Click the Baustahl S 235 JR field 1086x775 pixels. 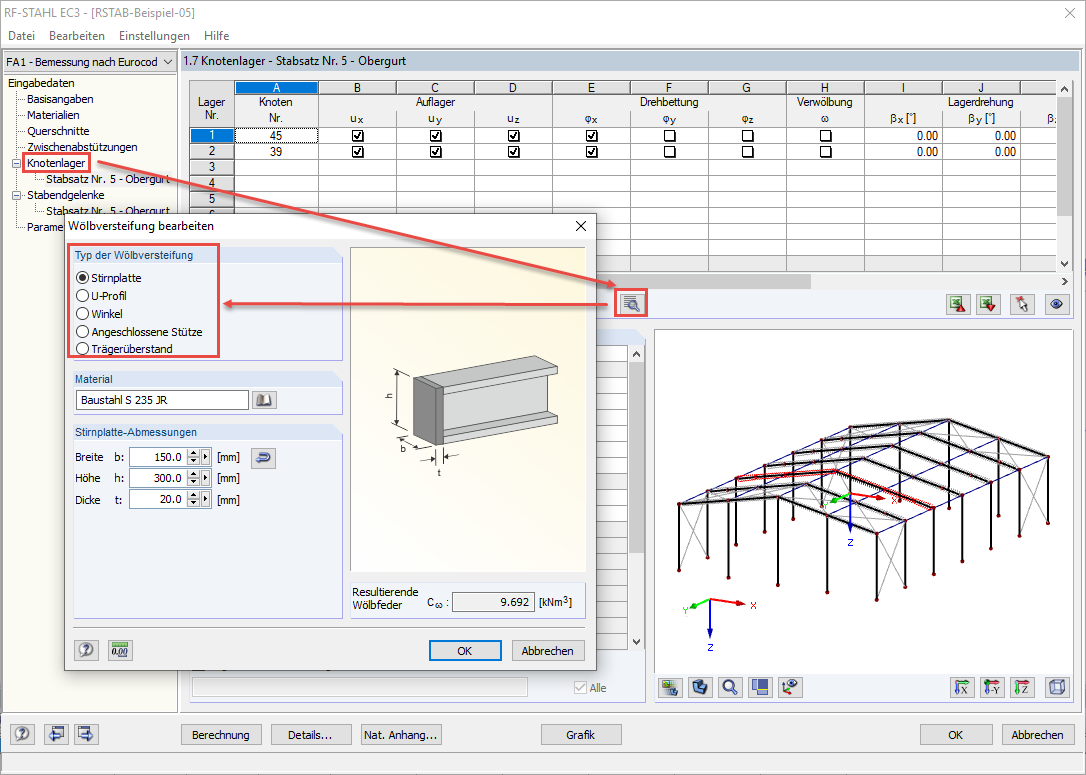pyautogui.click(x=161, y=400)
